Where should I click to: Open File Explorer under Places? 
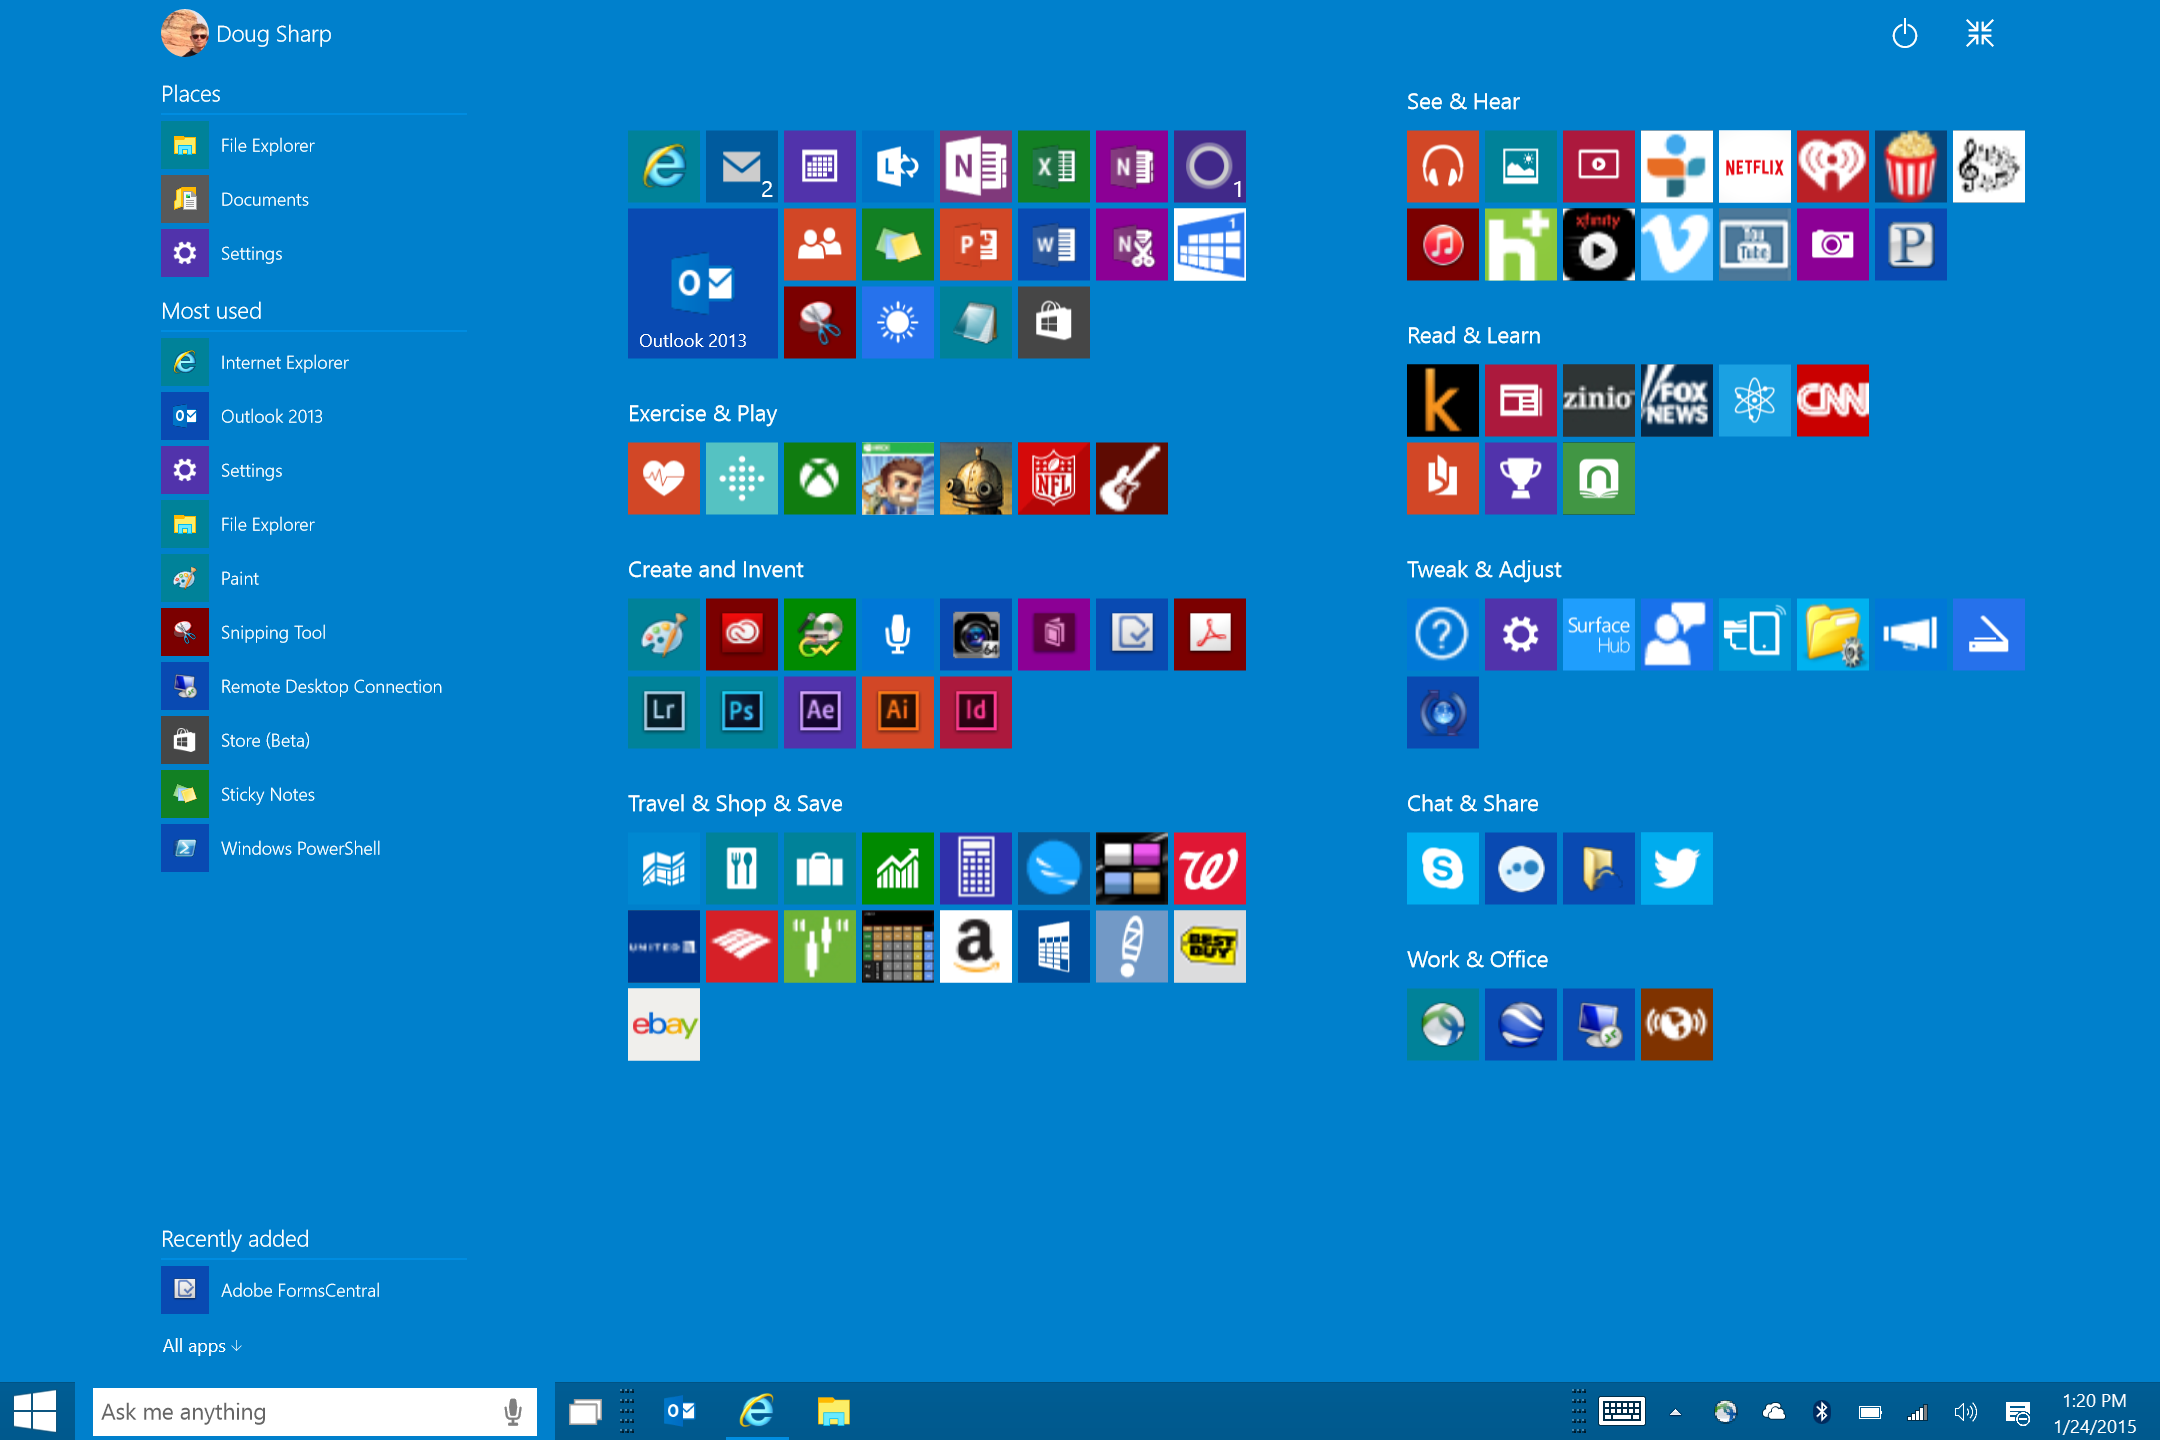point(314,146)
